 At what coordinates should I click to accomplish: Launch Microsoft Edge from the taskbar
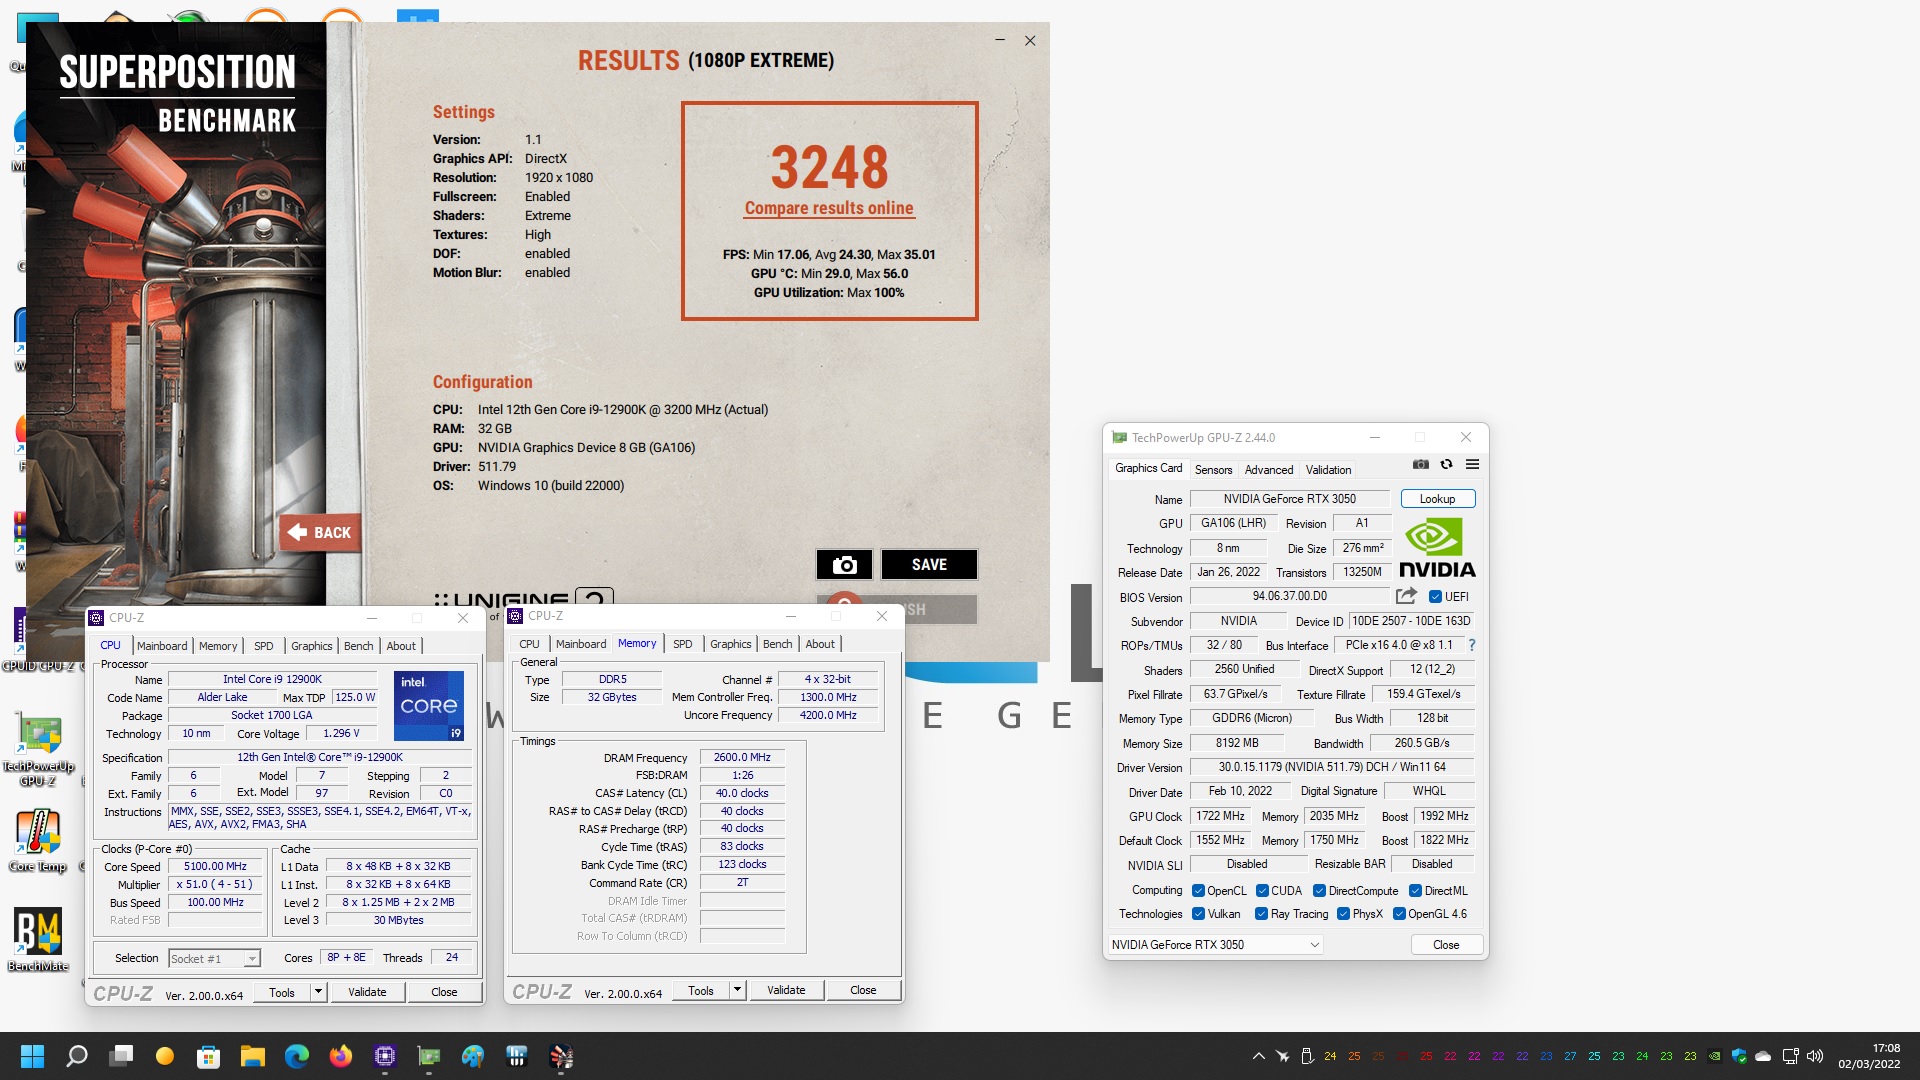pos(297,1056)
